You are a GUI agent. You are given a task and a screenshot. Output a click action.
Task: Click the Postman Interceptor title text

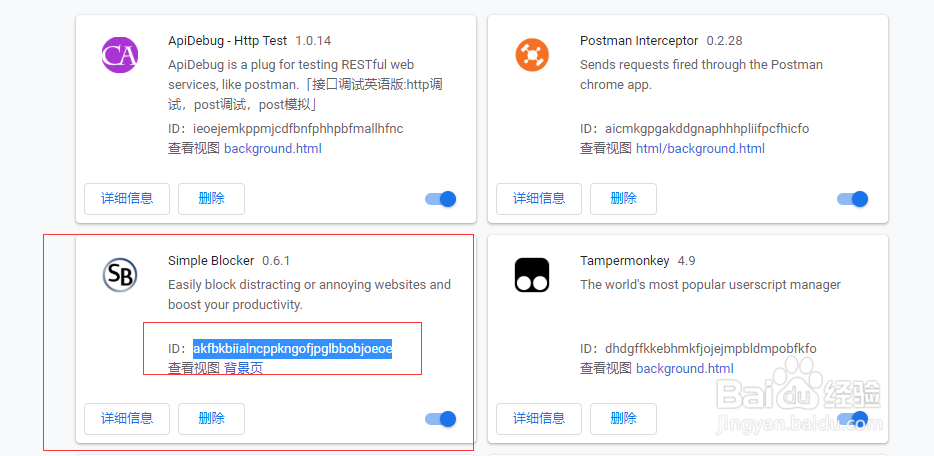coord(639,40)
